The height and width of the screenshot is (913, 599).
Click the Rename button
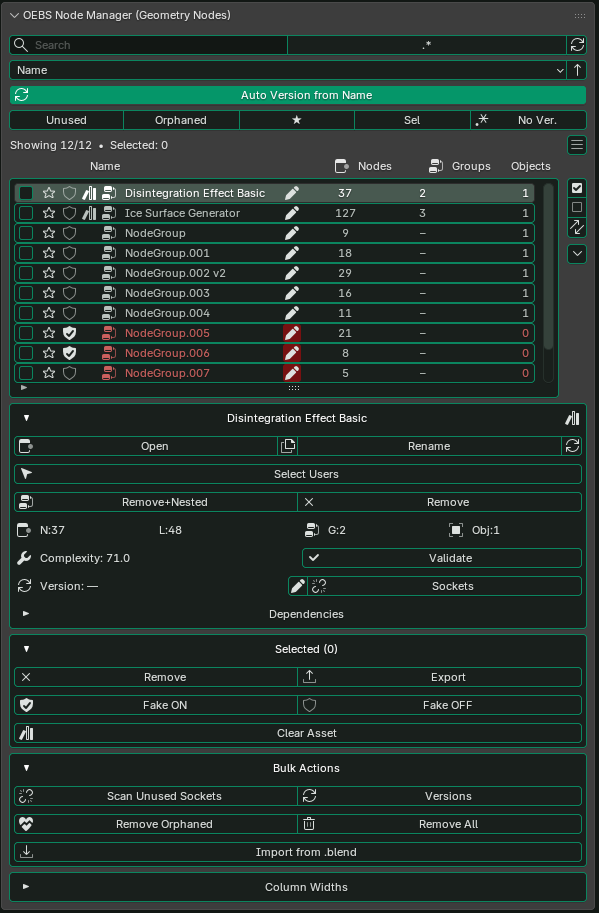tap(429, 446)
